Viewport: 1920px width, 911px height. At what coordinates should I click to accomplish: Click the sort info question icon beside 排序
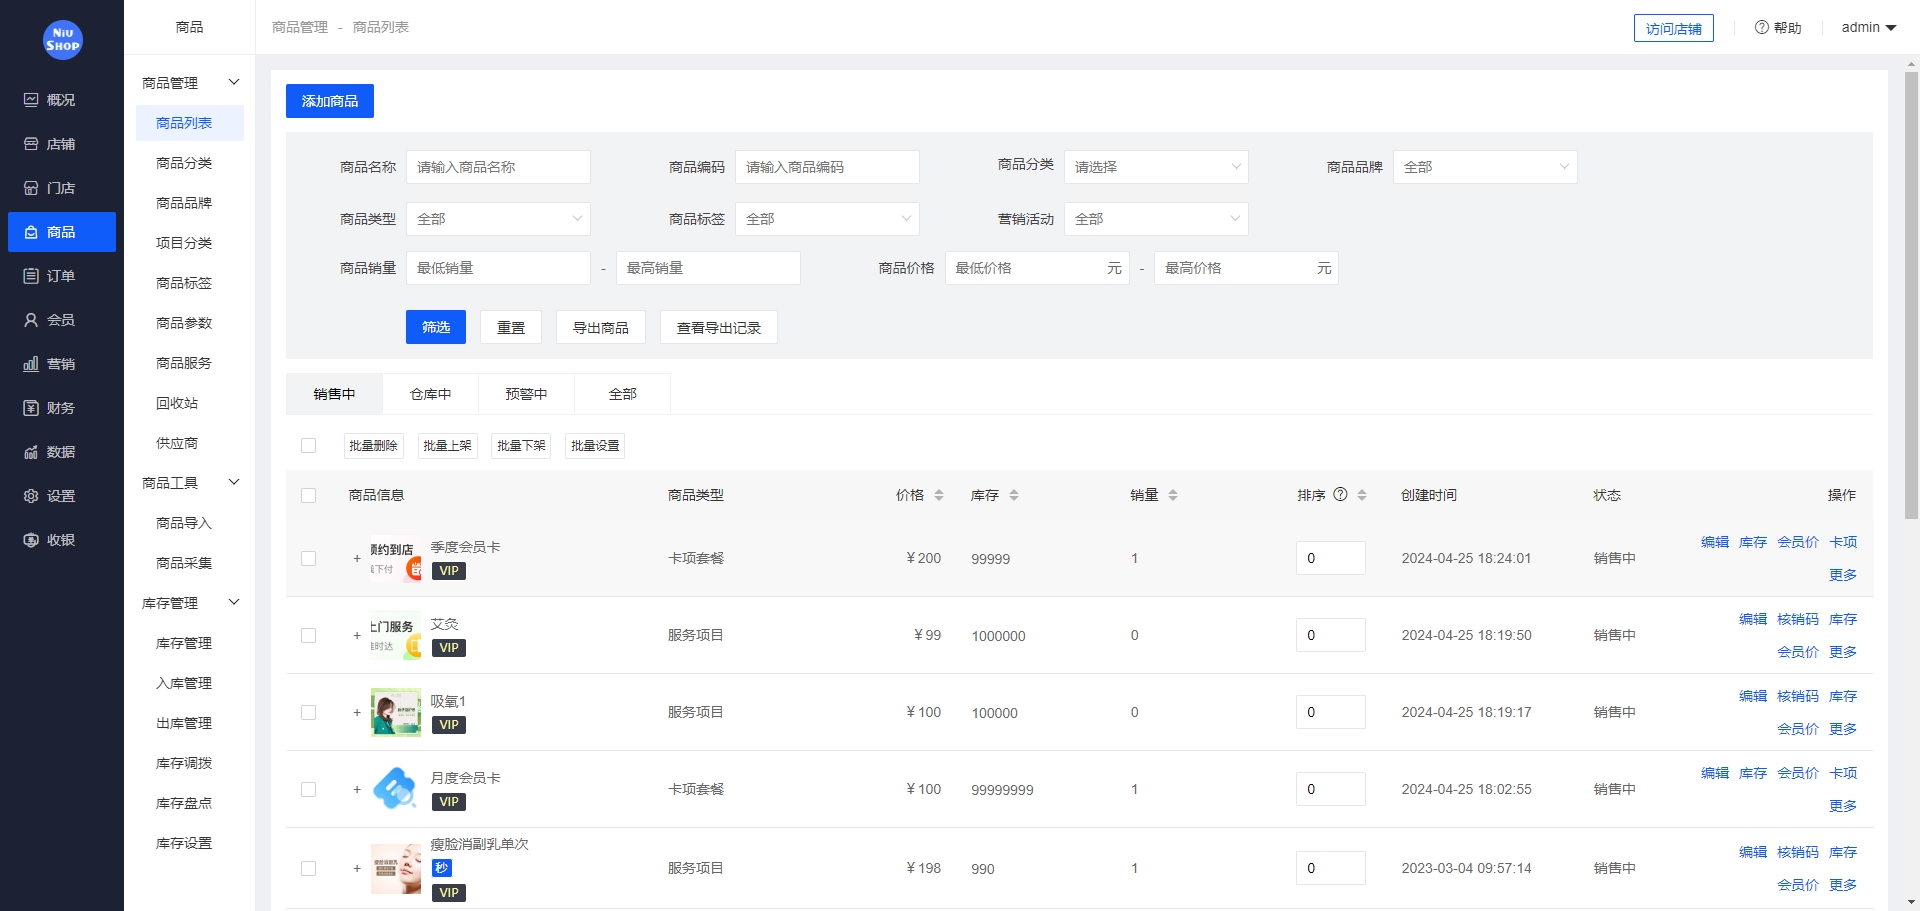point(1341,494)
